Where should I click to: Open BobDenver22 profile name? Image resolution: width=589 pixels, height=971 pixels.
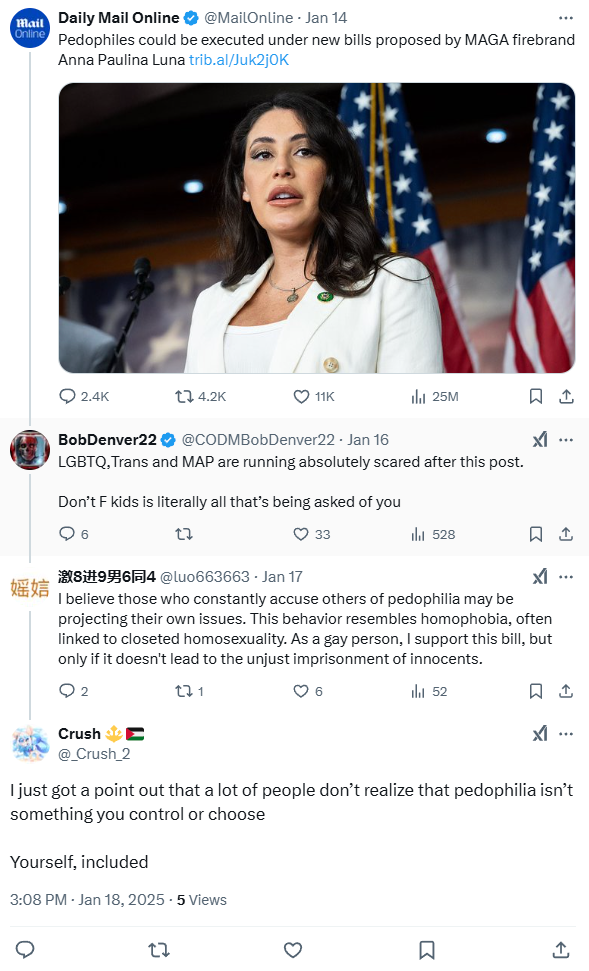click(107, 440)
